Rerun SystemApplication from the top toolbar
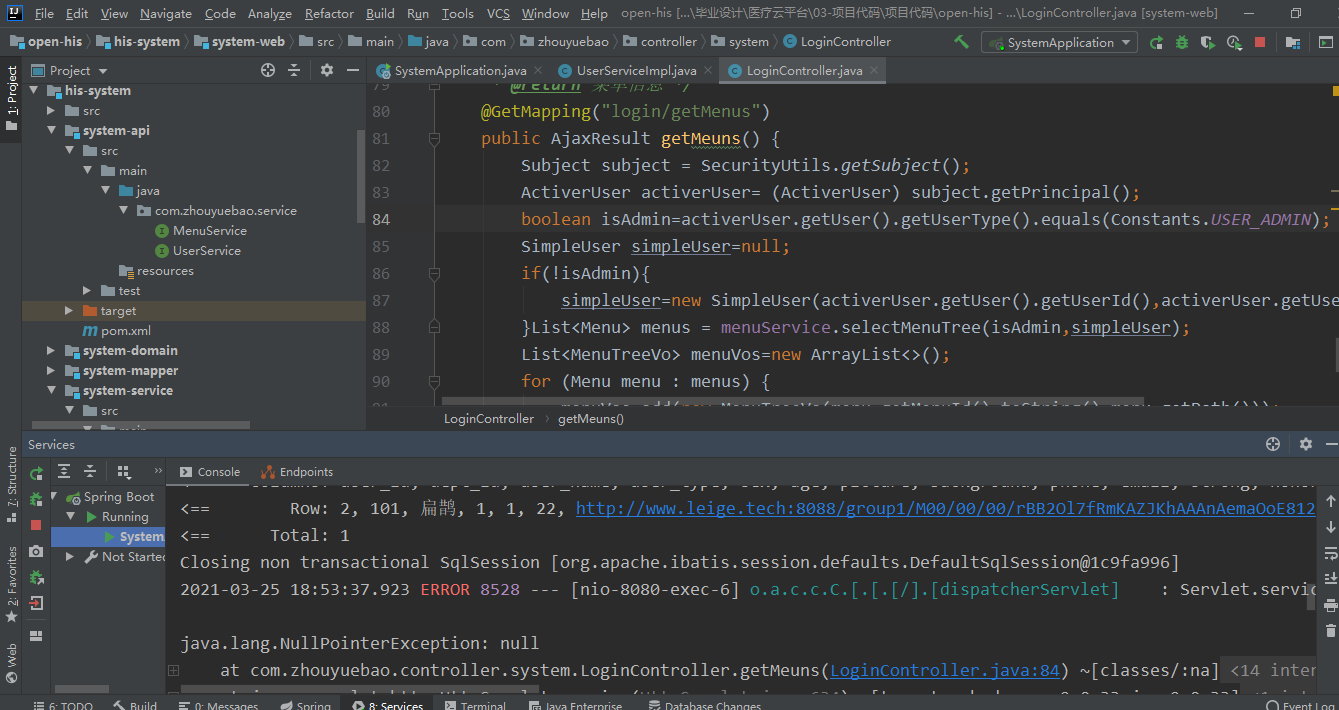This screenshot has width=1339, height=710. [1156, 42]
